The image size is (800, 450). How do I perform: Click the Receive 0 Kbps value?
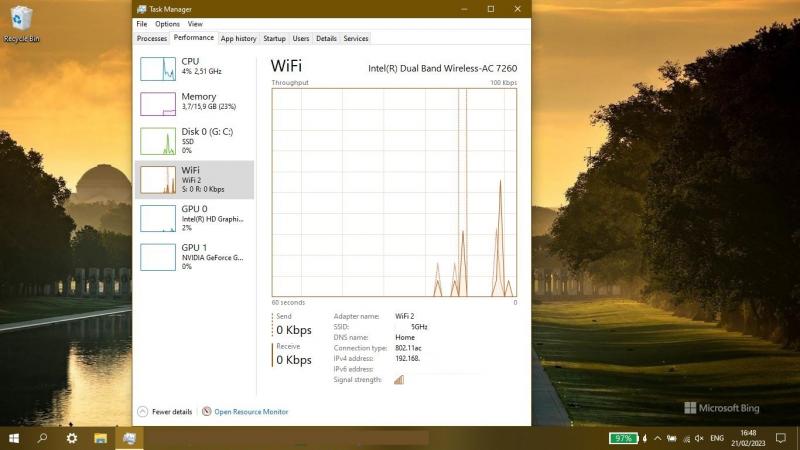pos(294,360)
